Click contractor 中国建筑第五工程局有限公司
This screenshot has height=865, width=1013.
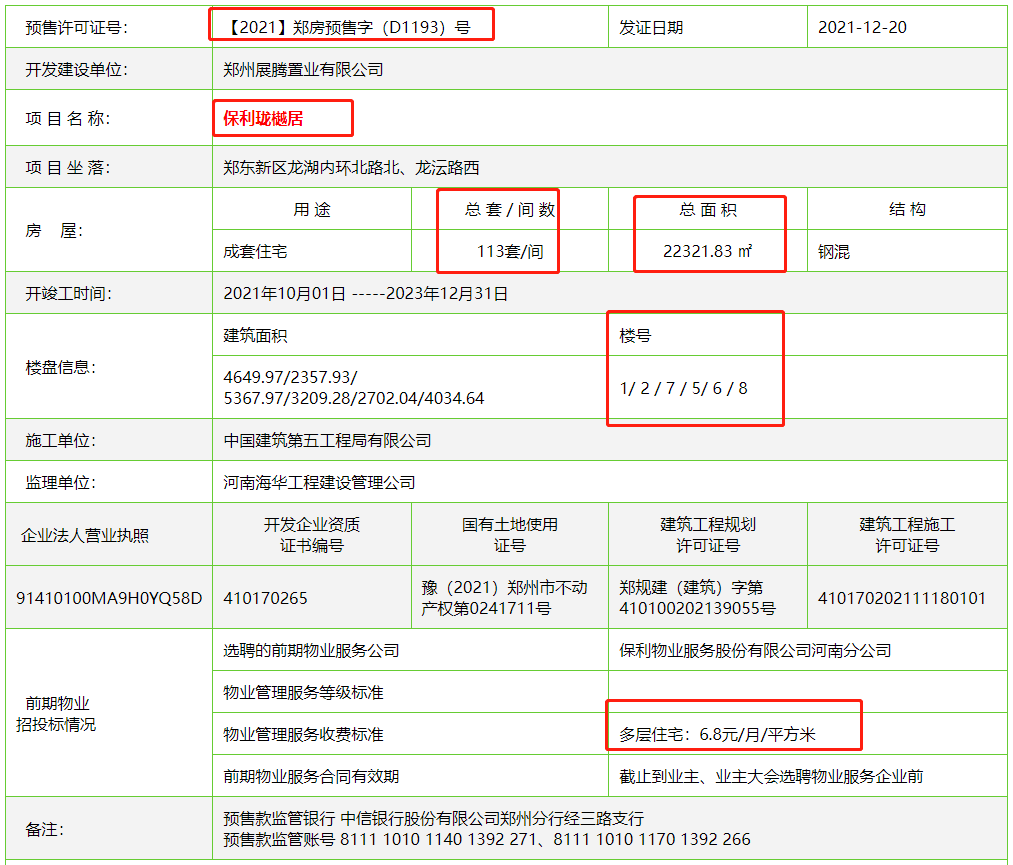click(327, 440)
